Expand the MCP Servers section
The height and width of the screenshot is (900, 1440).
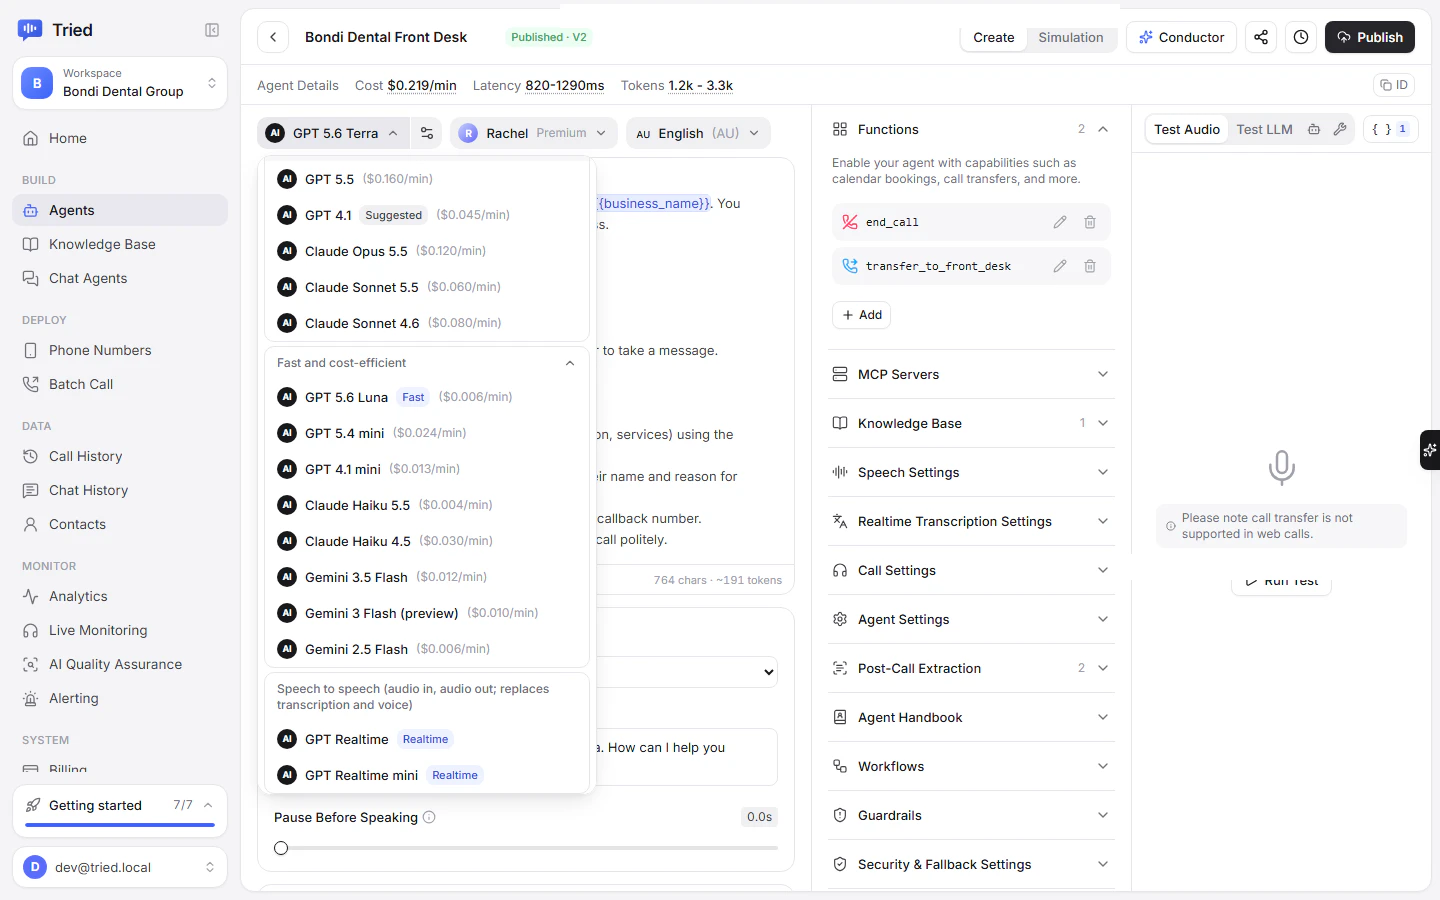point(971,374)
